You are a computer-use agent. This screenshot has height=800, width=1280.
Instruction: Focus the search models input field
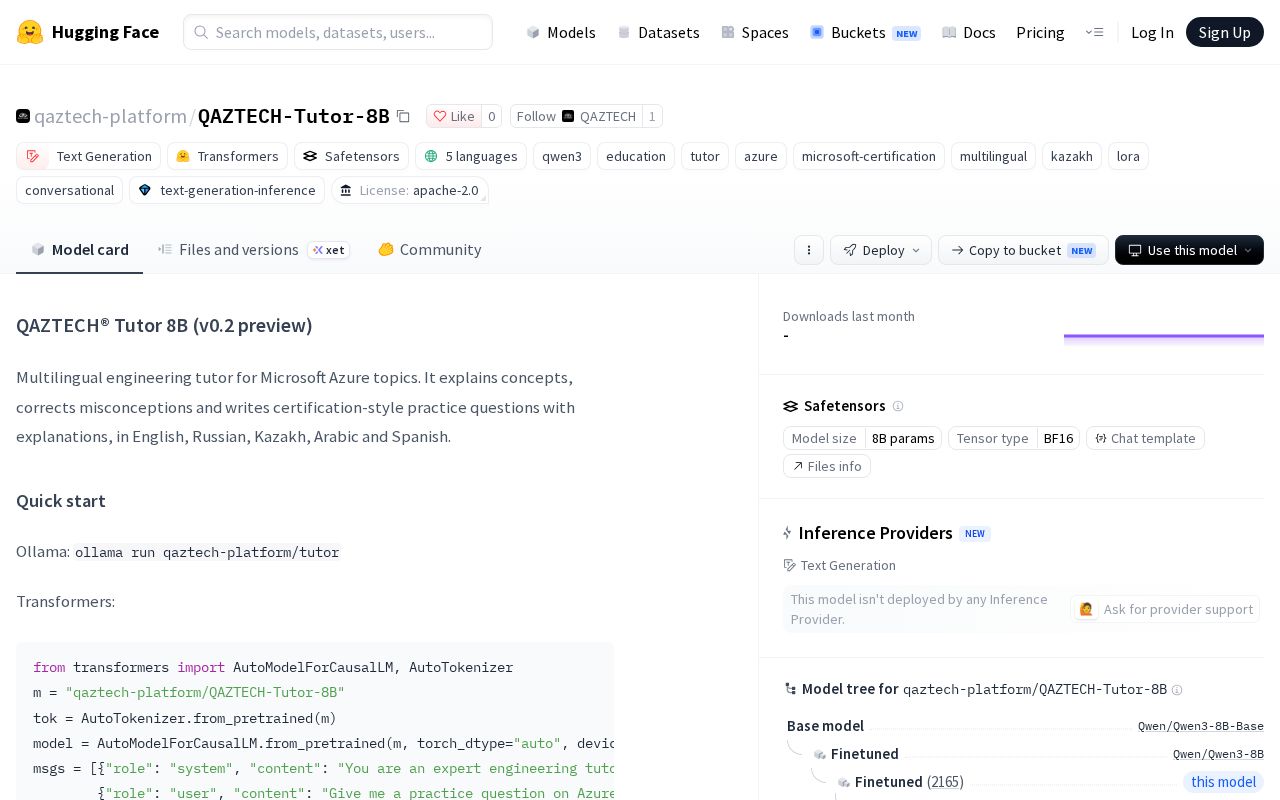338,32
